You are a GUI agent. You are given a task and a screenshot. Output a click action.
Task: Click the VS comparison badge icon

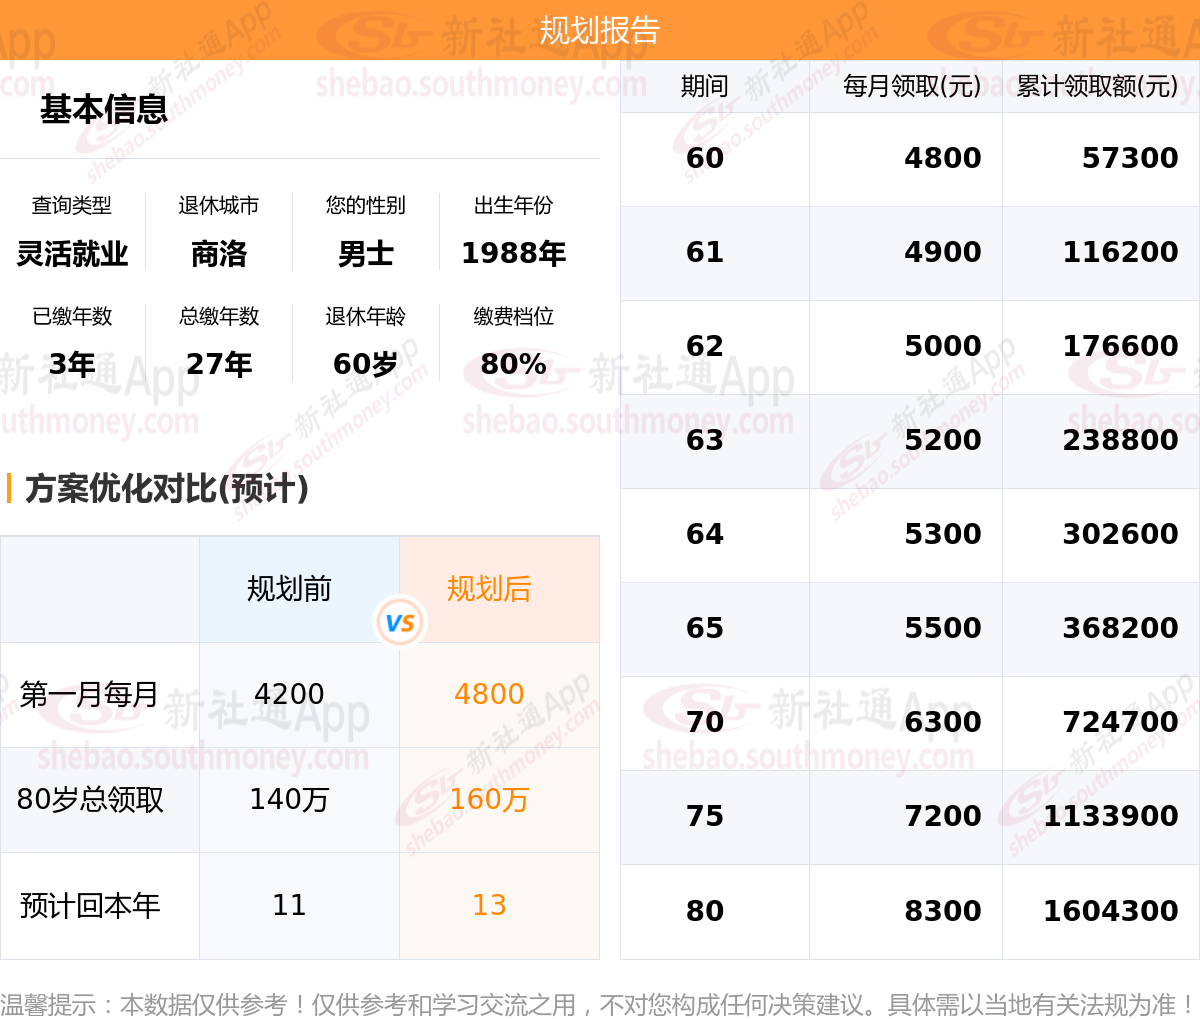point(400,622)
